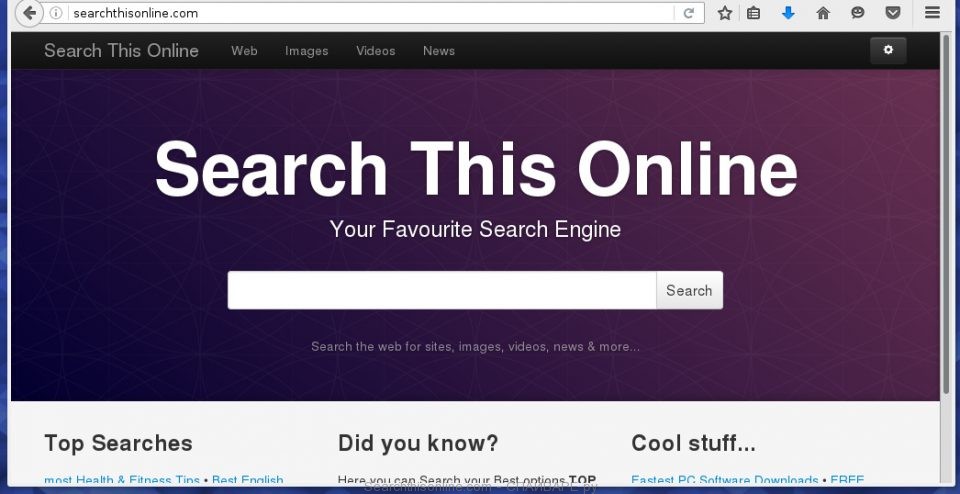Go to the browser home page icon
This screenshot has width=960, height=494.
tap(823, 13)
